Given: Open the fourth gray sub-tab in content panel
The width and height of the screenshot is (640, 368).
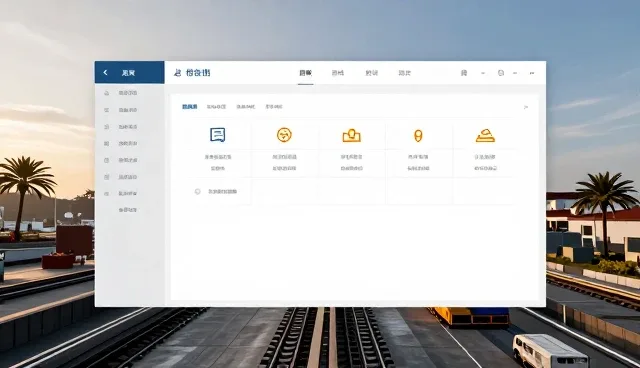Looking at the screenshot, I should (274, 106).
